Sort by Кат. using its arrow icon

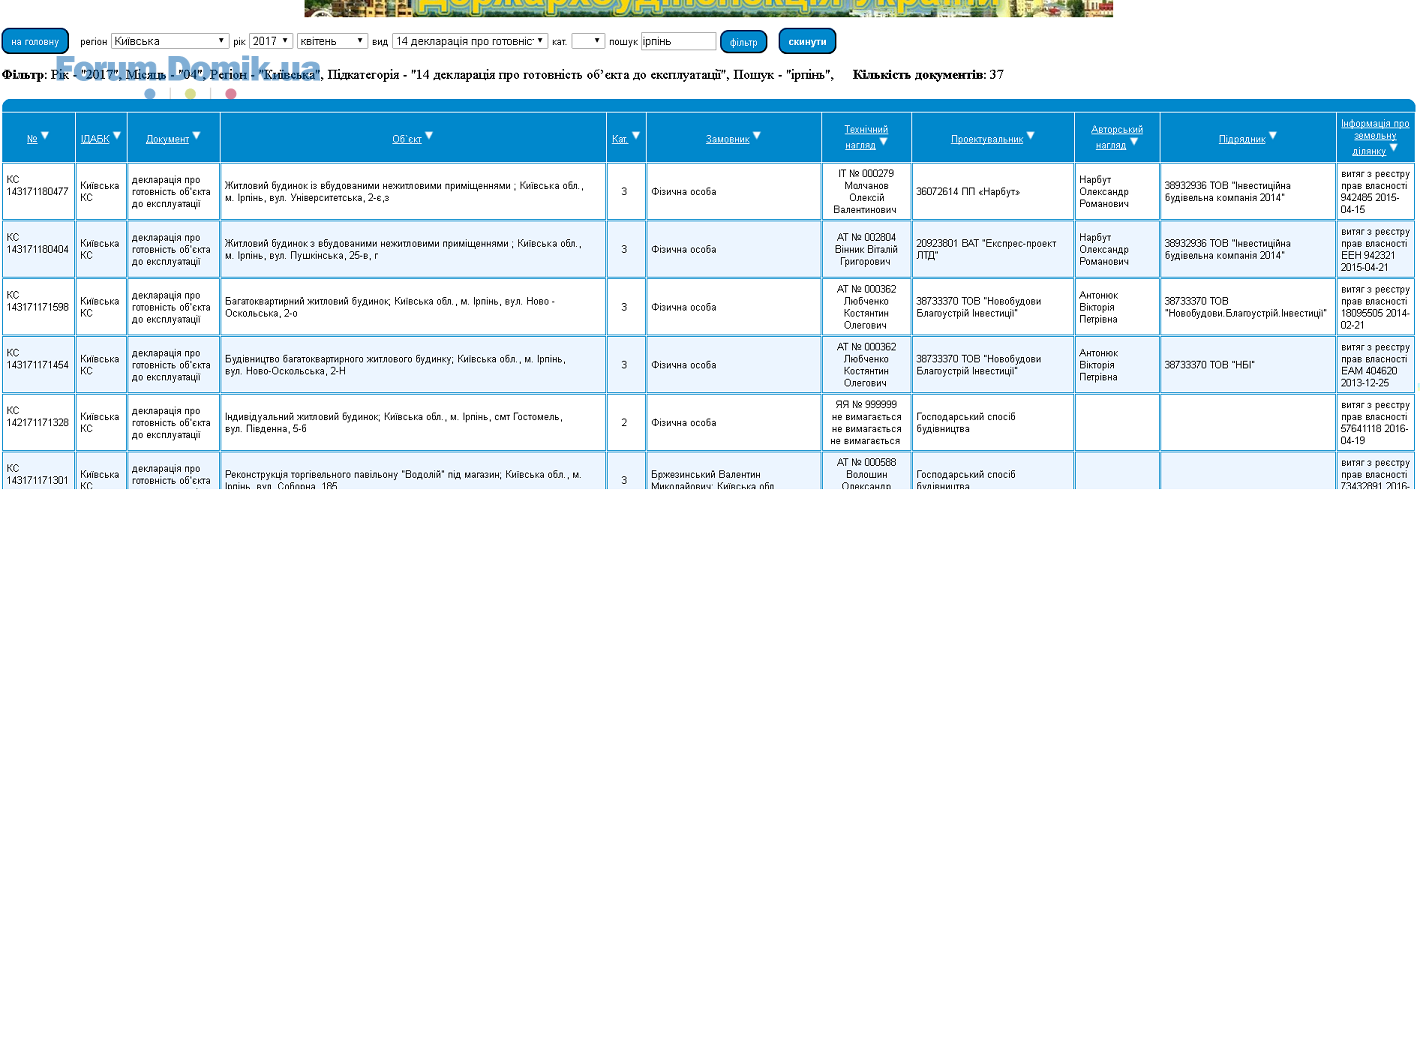pos(635,135)
